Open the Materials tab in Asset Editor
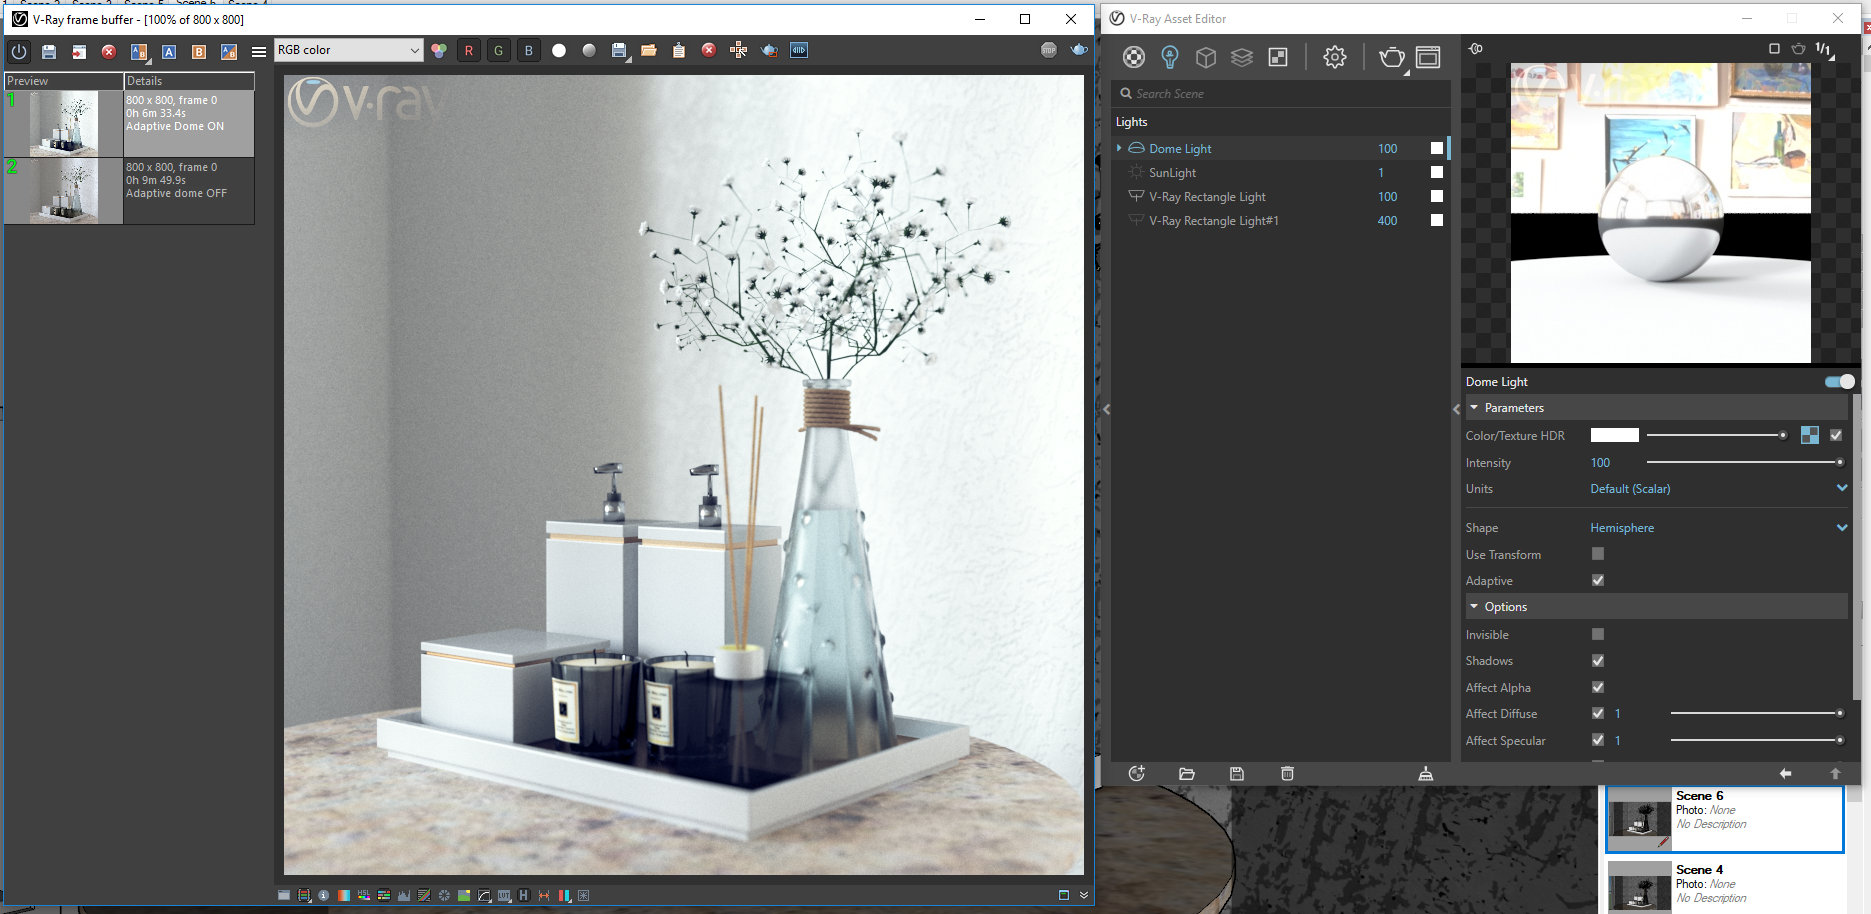1871x914 pixels. coord(1134,57)
